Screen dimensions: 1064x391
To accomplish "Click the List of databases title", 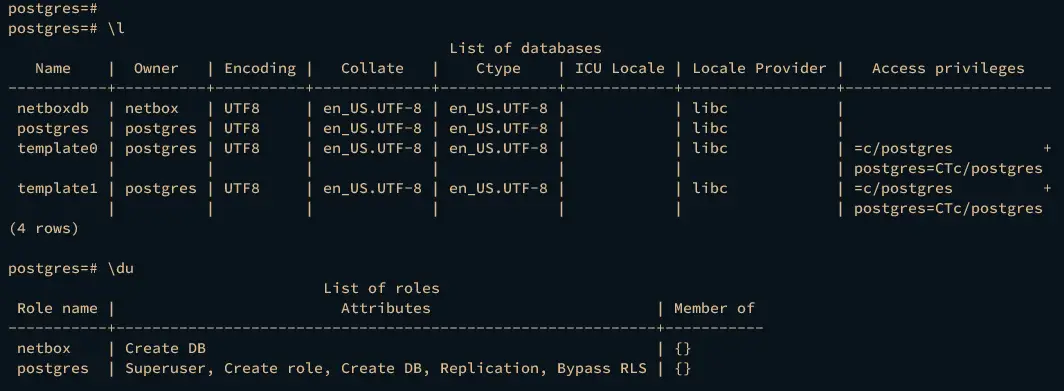I will [525, 48].
